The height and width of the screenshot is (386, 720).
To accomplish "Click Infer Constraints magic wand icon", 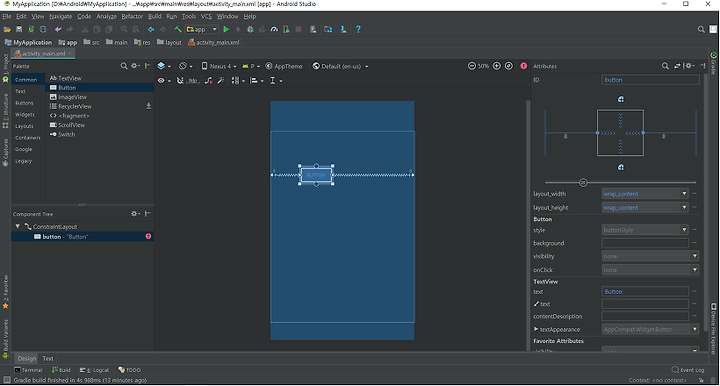I will 221,81.
